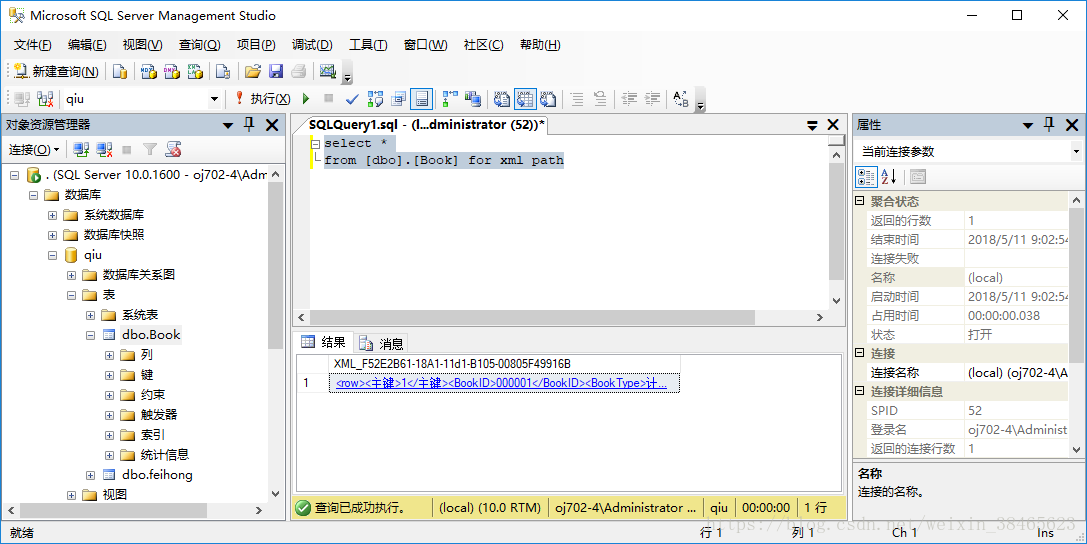The width and height of the screenshot is (1087, 544).
Task: Expand the 数据库快照 node
Action: [x=52, y=236]
